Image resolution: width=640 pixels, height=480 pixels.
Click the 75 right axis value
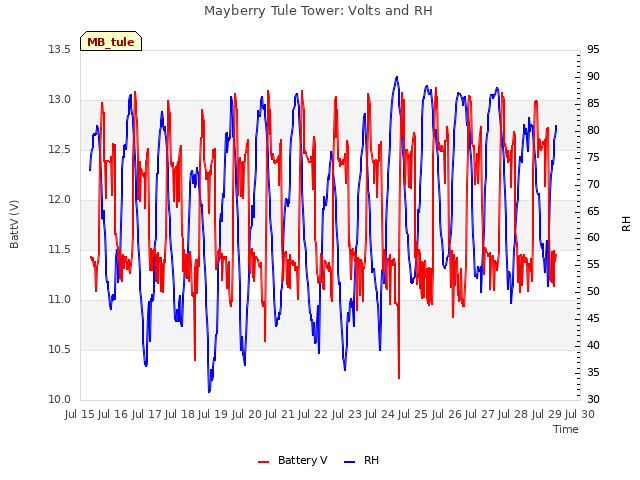[593, 158]
